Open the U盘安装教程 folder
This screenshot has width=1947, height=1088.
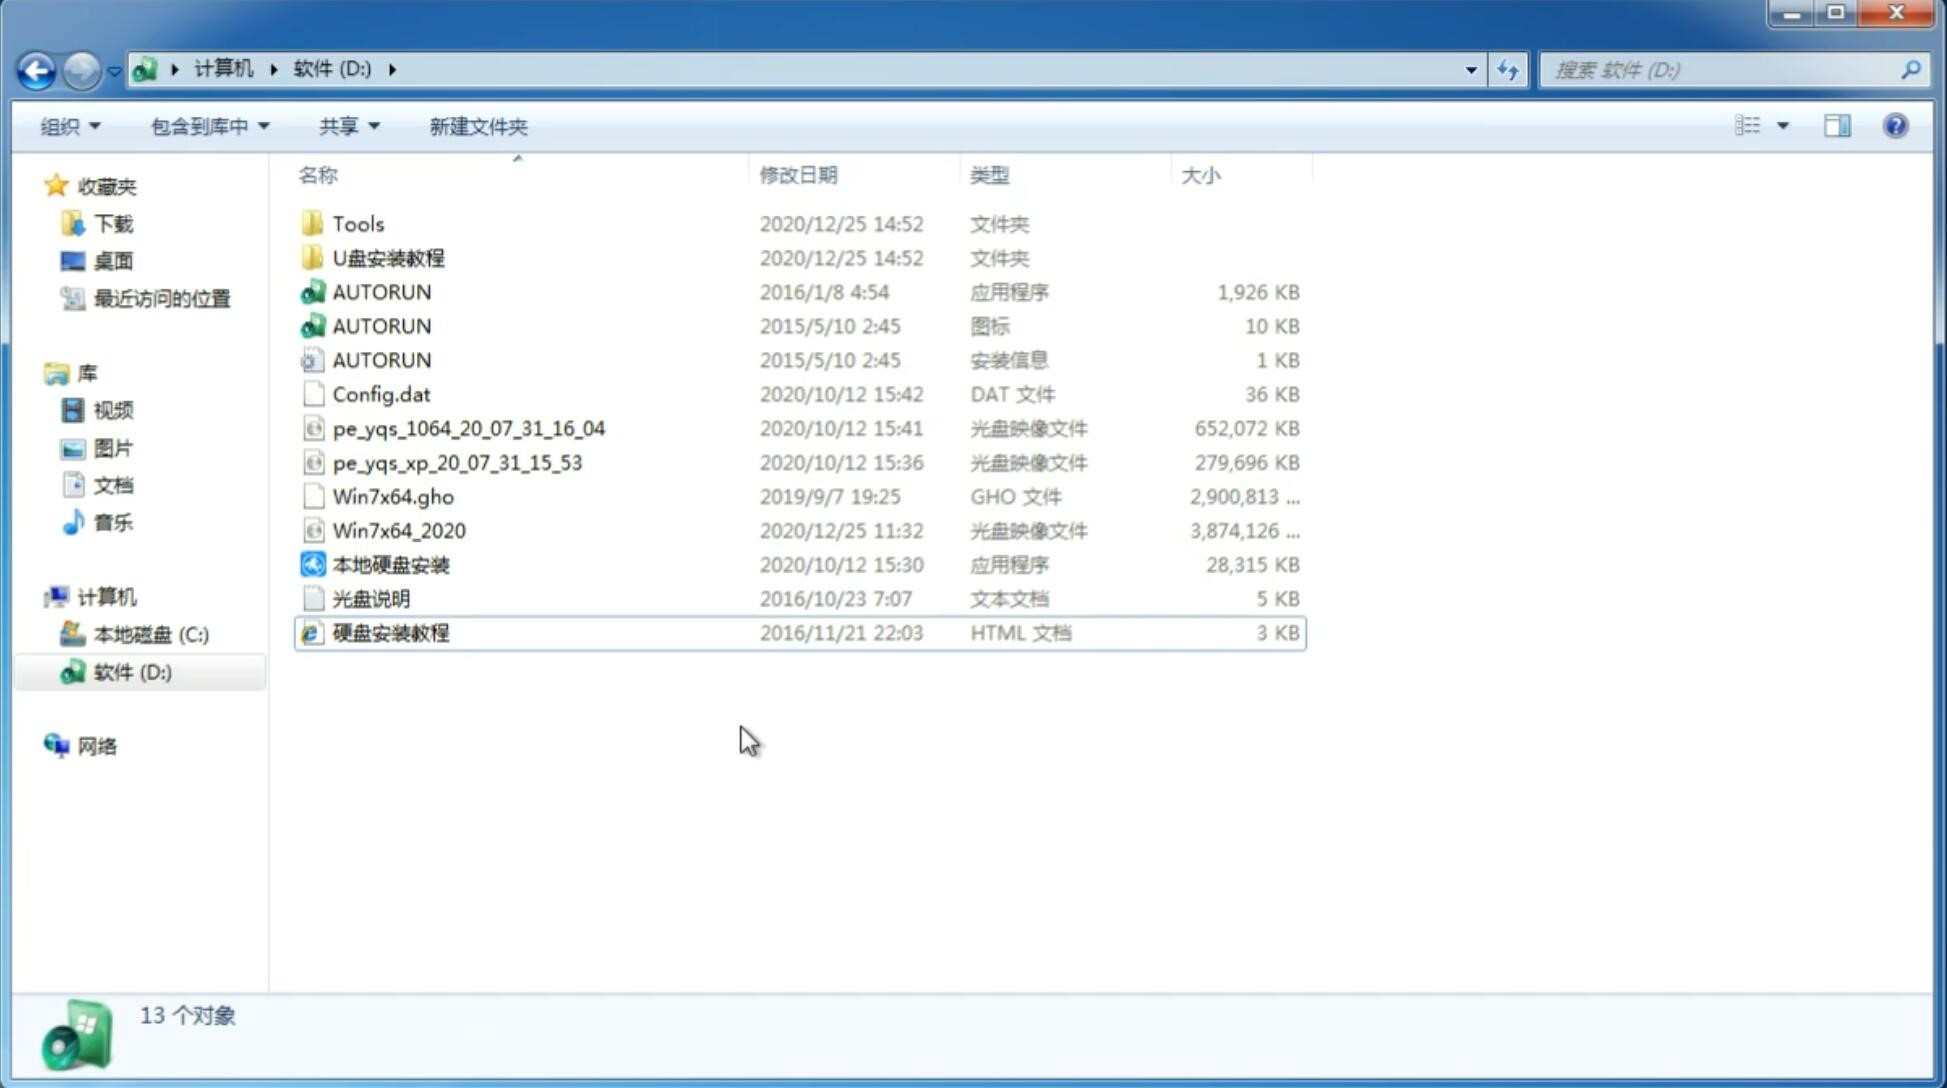coord(388,257)
